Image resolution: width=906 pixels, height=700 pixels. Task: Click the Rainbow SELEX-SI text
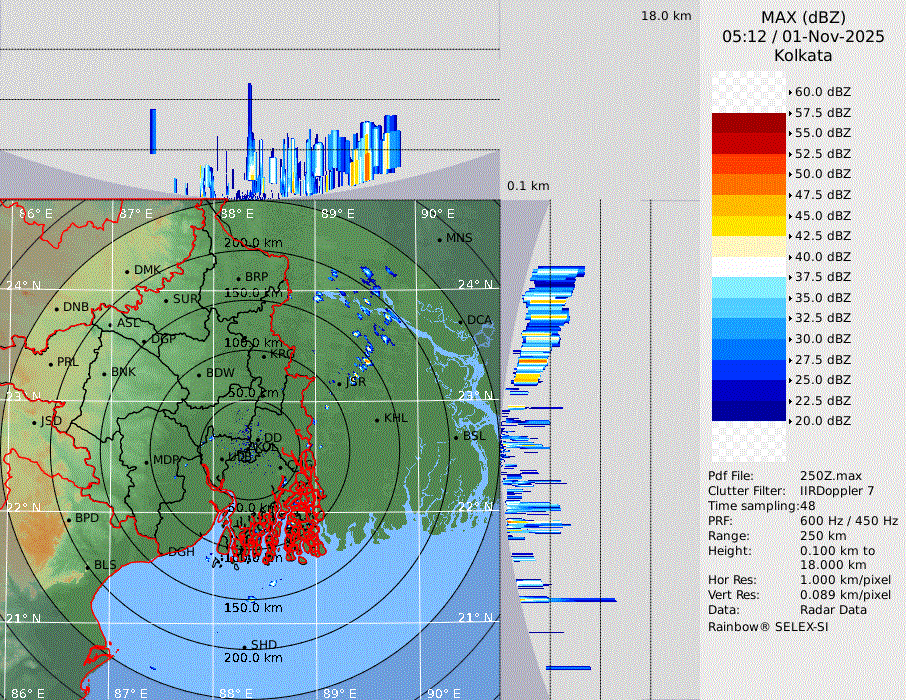pos(768,626)
